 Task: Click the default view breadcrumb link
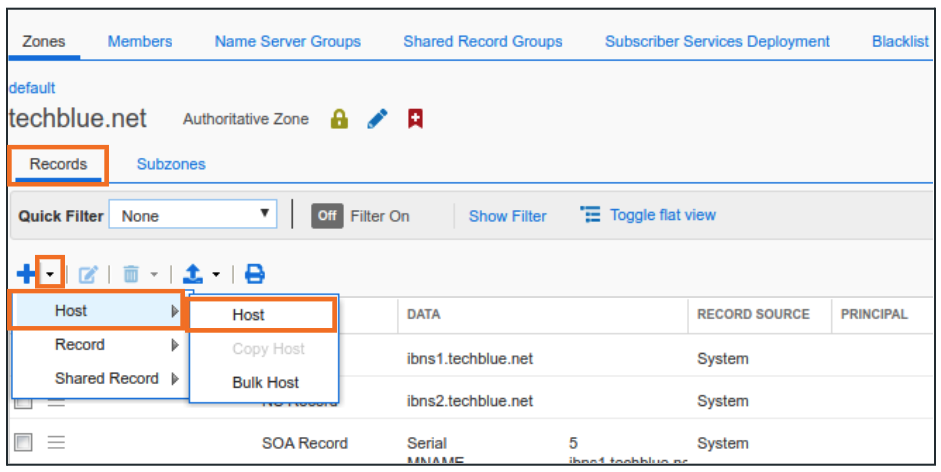click(32, 88)
